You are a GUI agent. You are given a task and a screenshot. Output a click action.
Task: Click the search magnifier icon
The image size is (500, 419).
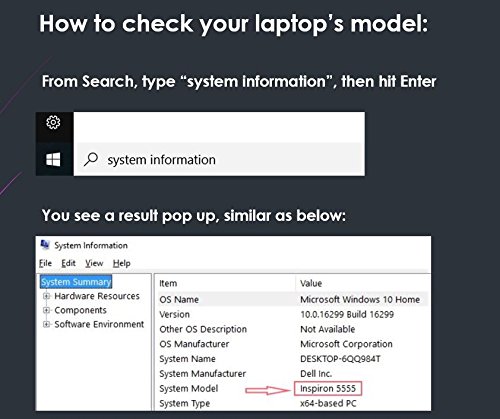(x=91, y=159)
